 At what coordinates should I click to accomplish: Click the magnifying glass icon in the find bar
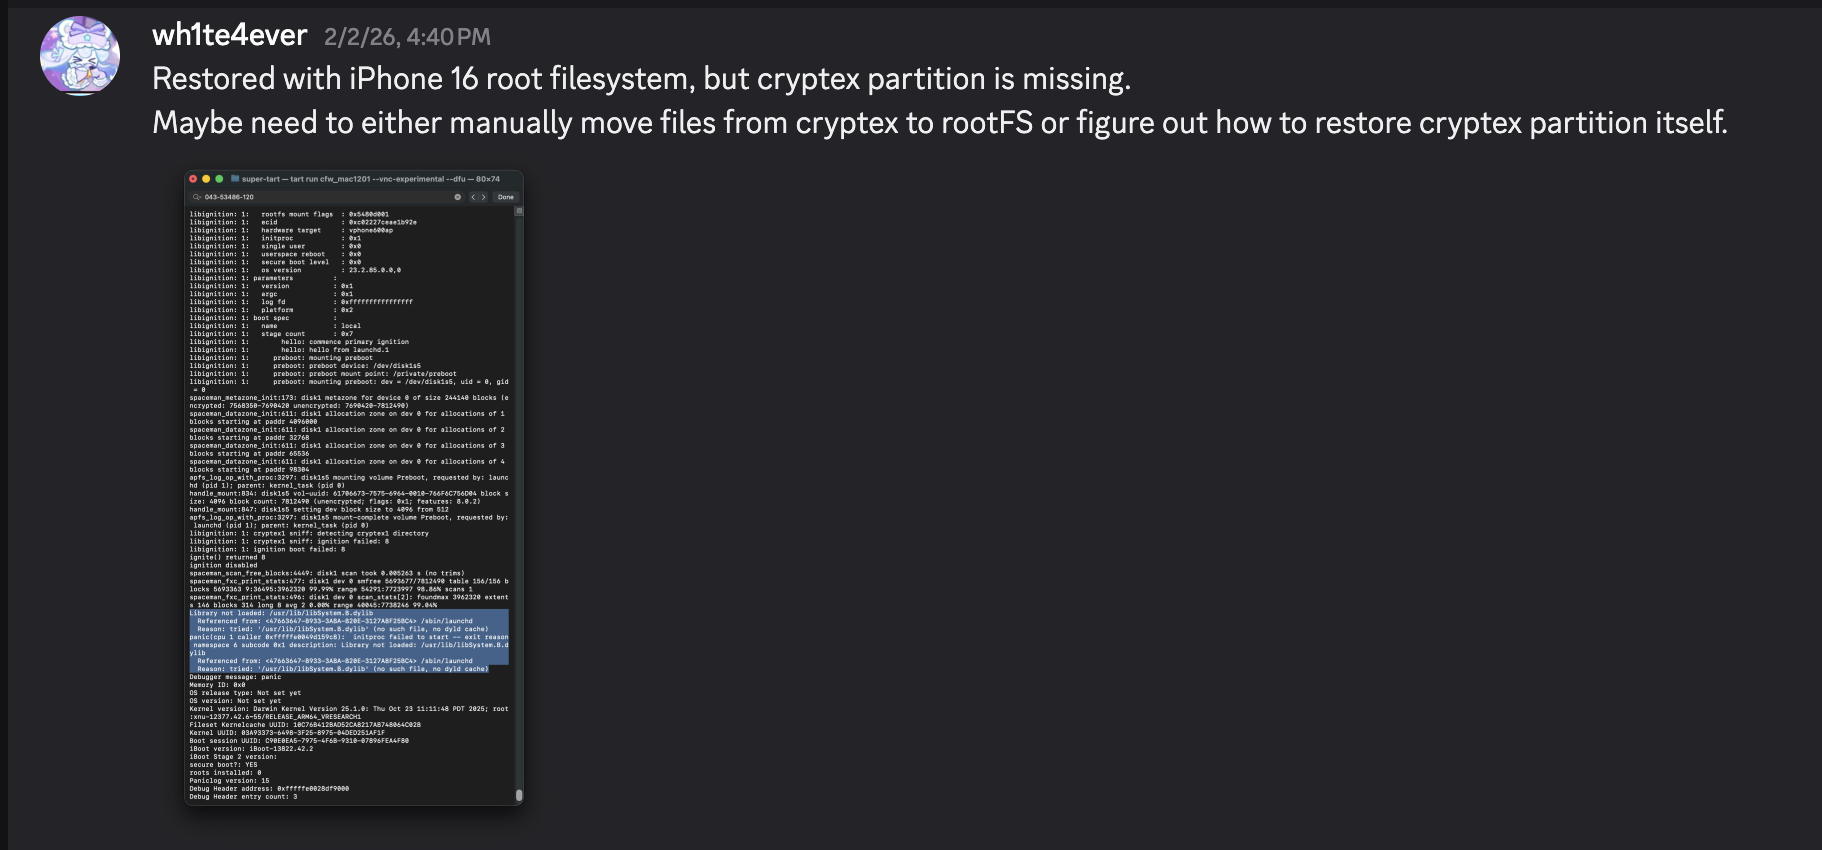pos(196,197)
